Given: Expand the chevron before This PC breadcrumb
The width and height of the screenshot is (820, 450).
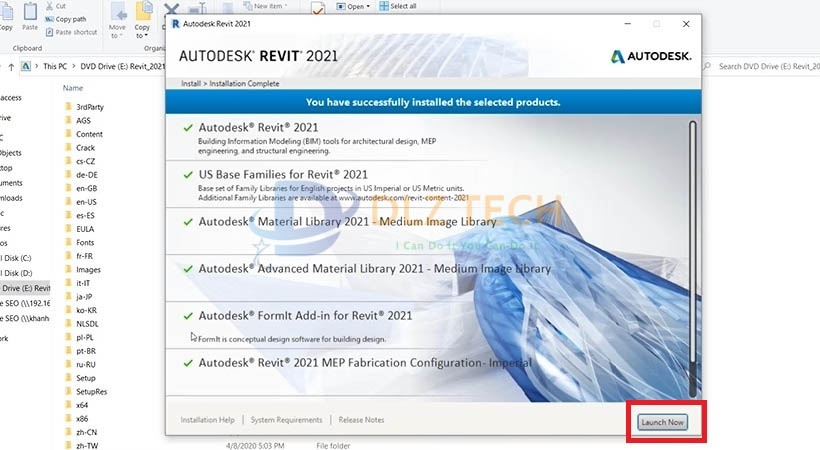Looking at the screenshot, I should point(36,66).
